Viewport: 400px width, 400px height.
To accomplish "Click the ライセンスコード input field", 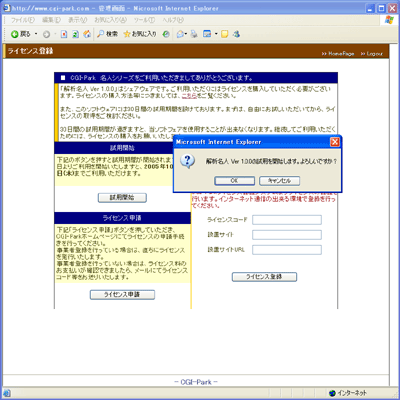I will pos(287,220).
